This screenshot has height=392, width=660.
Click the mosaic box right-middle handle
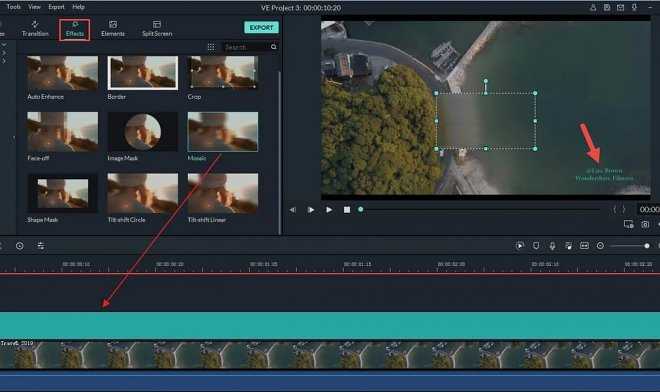[x=535, y=121]
